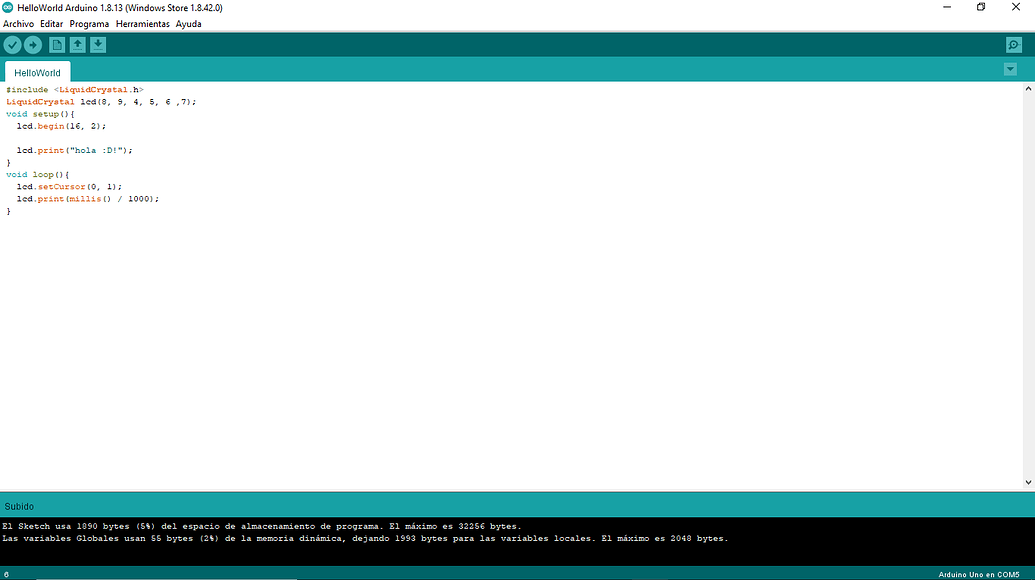Click the scrollbar's up arrow
Viewport: 1035px width, 580px height.
point(1028,88)
